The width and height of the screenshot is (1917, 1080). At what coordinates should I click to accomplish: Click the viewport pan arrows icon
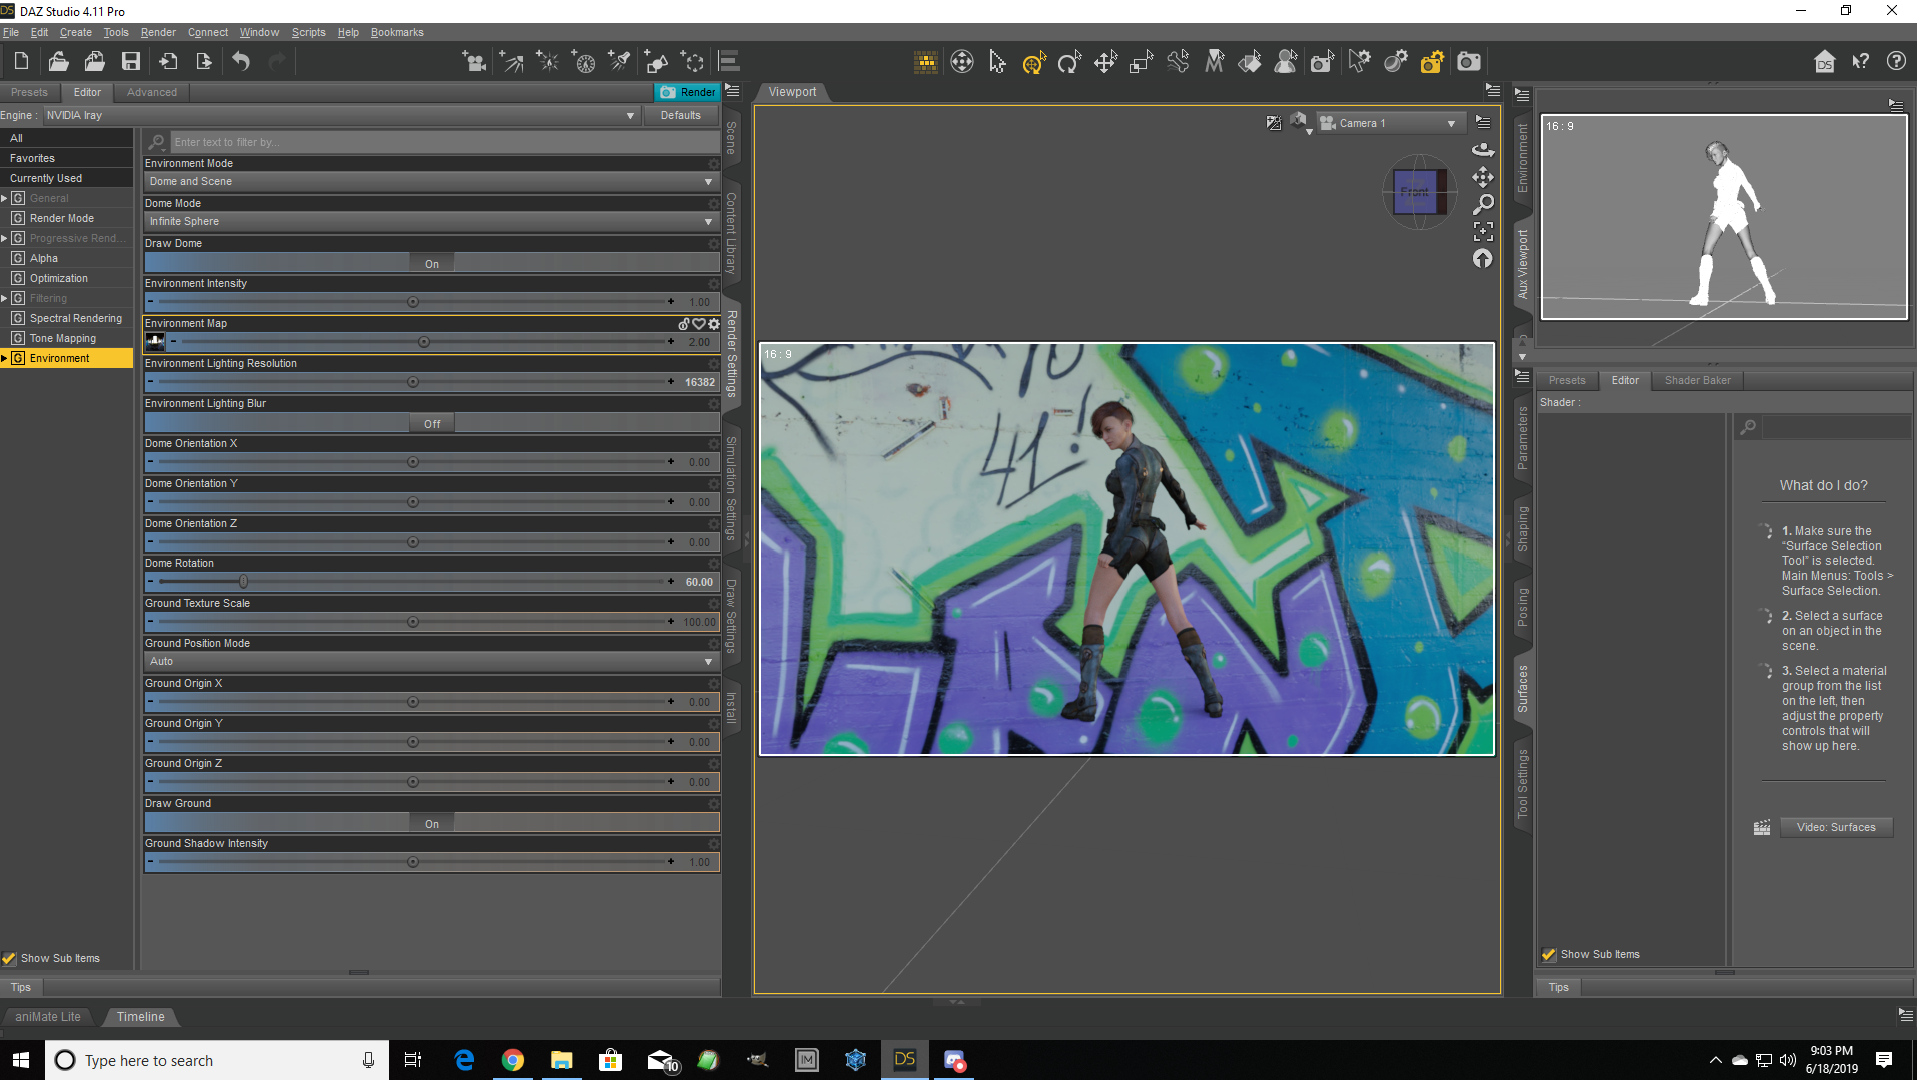(x=1483, y=177)
